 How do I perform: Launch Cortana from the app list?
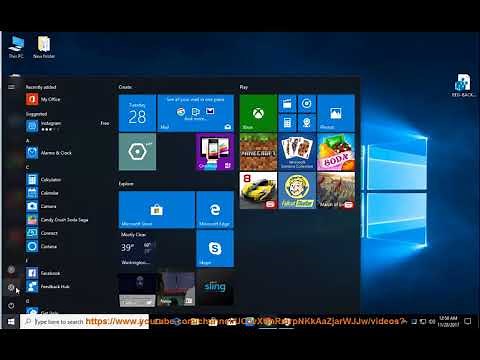(x=68, y=246)
